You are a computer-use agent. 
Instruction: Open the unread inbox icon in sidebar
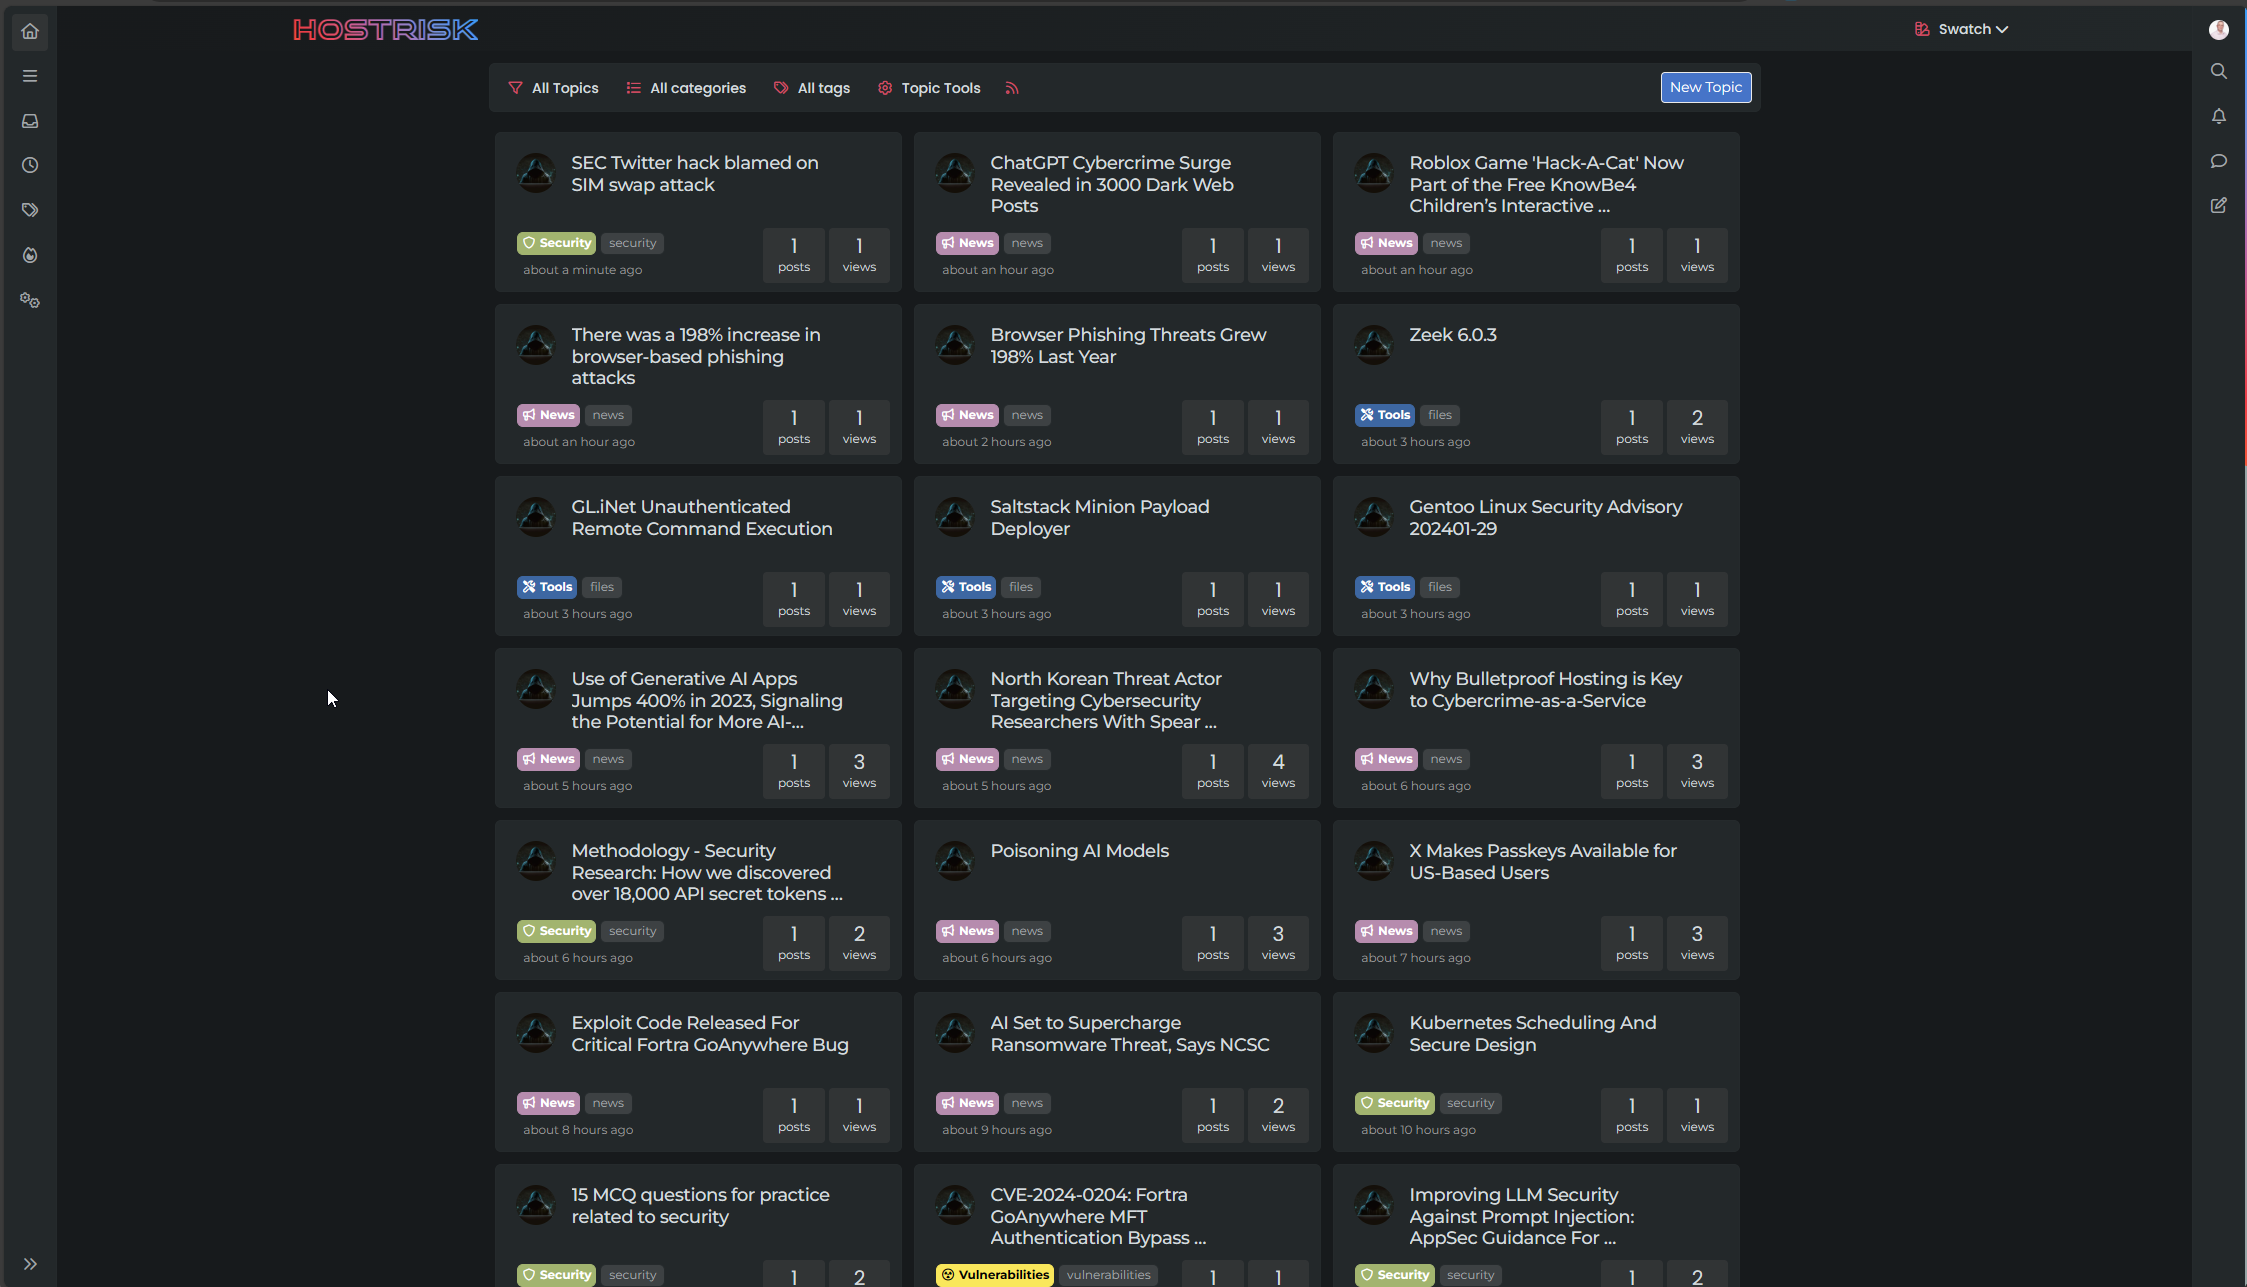(x=30, y=121)
